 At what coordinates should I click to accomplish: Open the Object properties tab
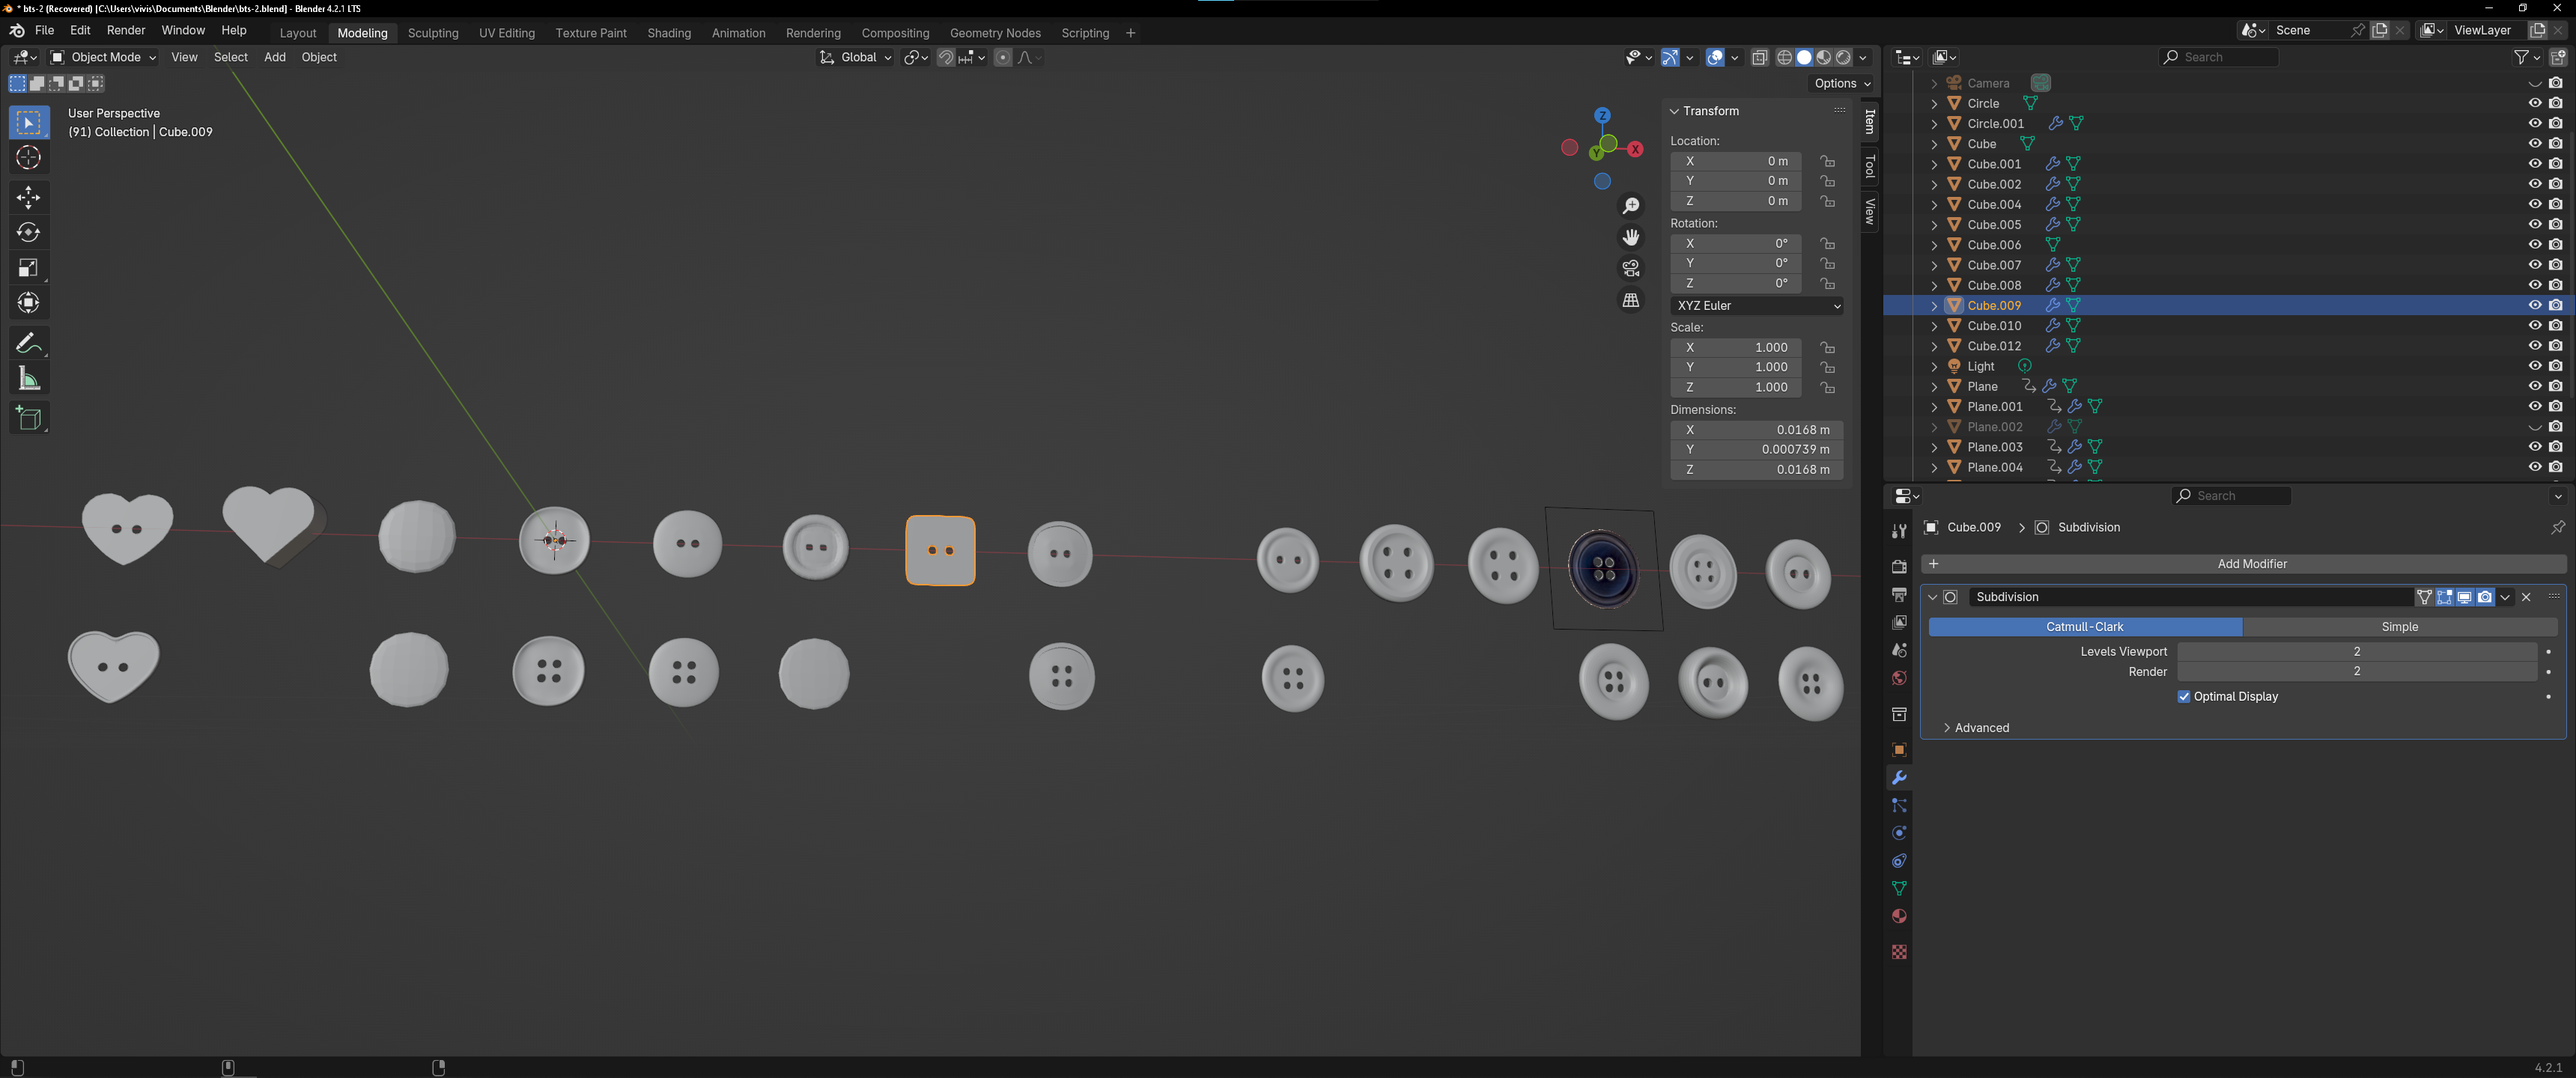[1898, 750]
